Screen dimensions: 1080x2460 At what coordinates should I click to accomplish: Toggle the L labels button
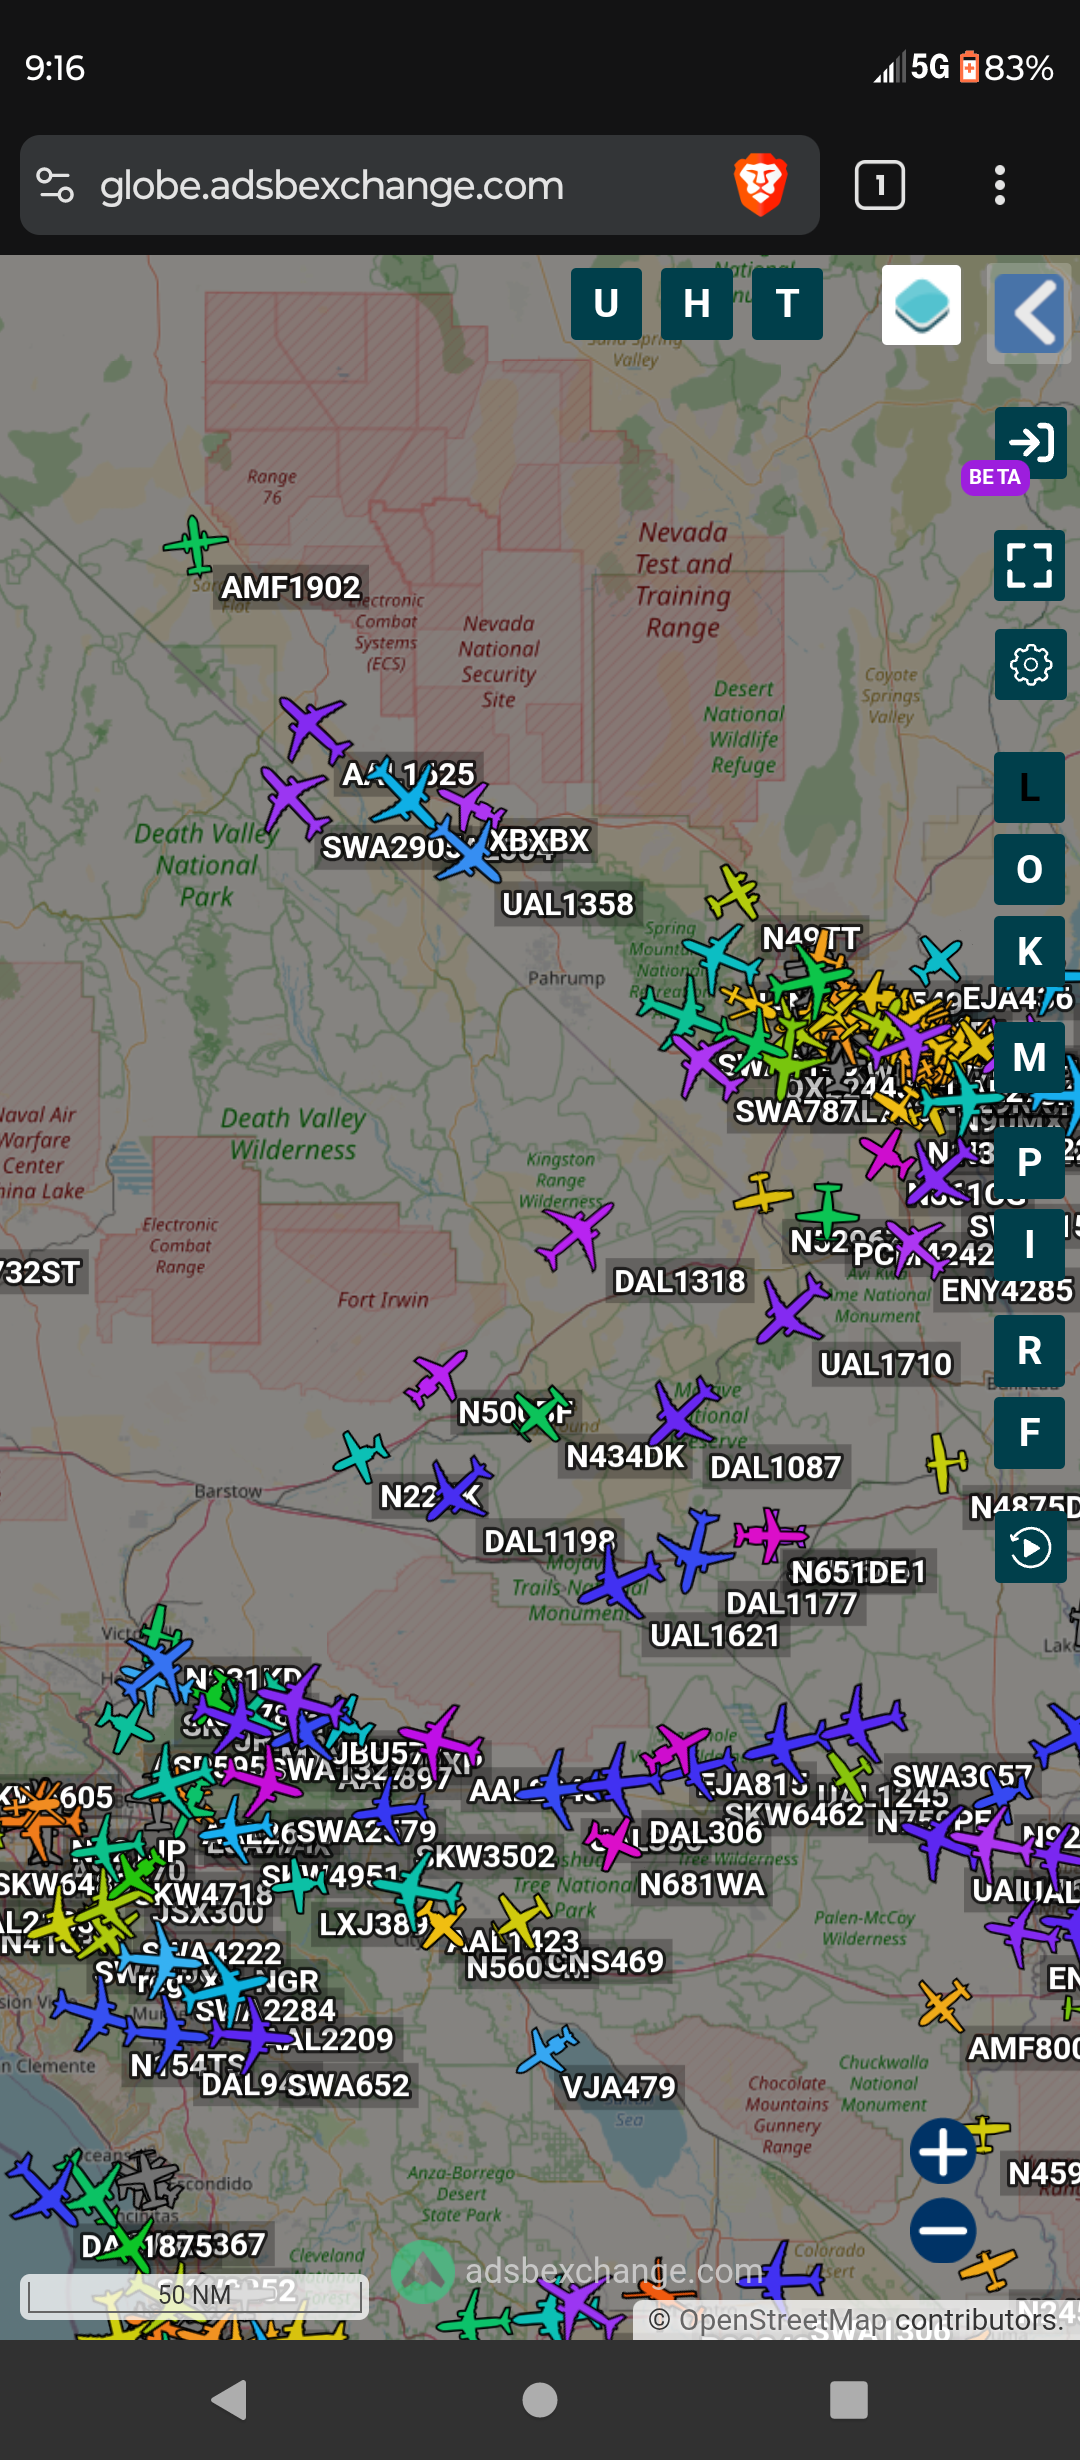click(x=1029, y=788)
